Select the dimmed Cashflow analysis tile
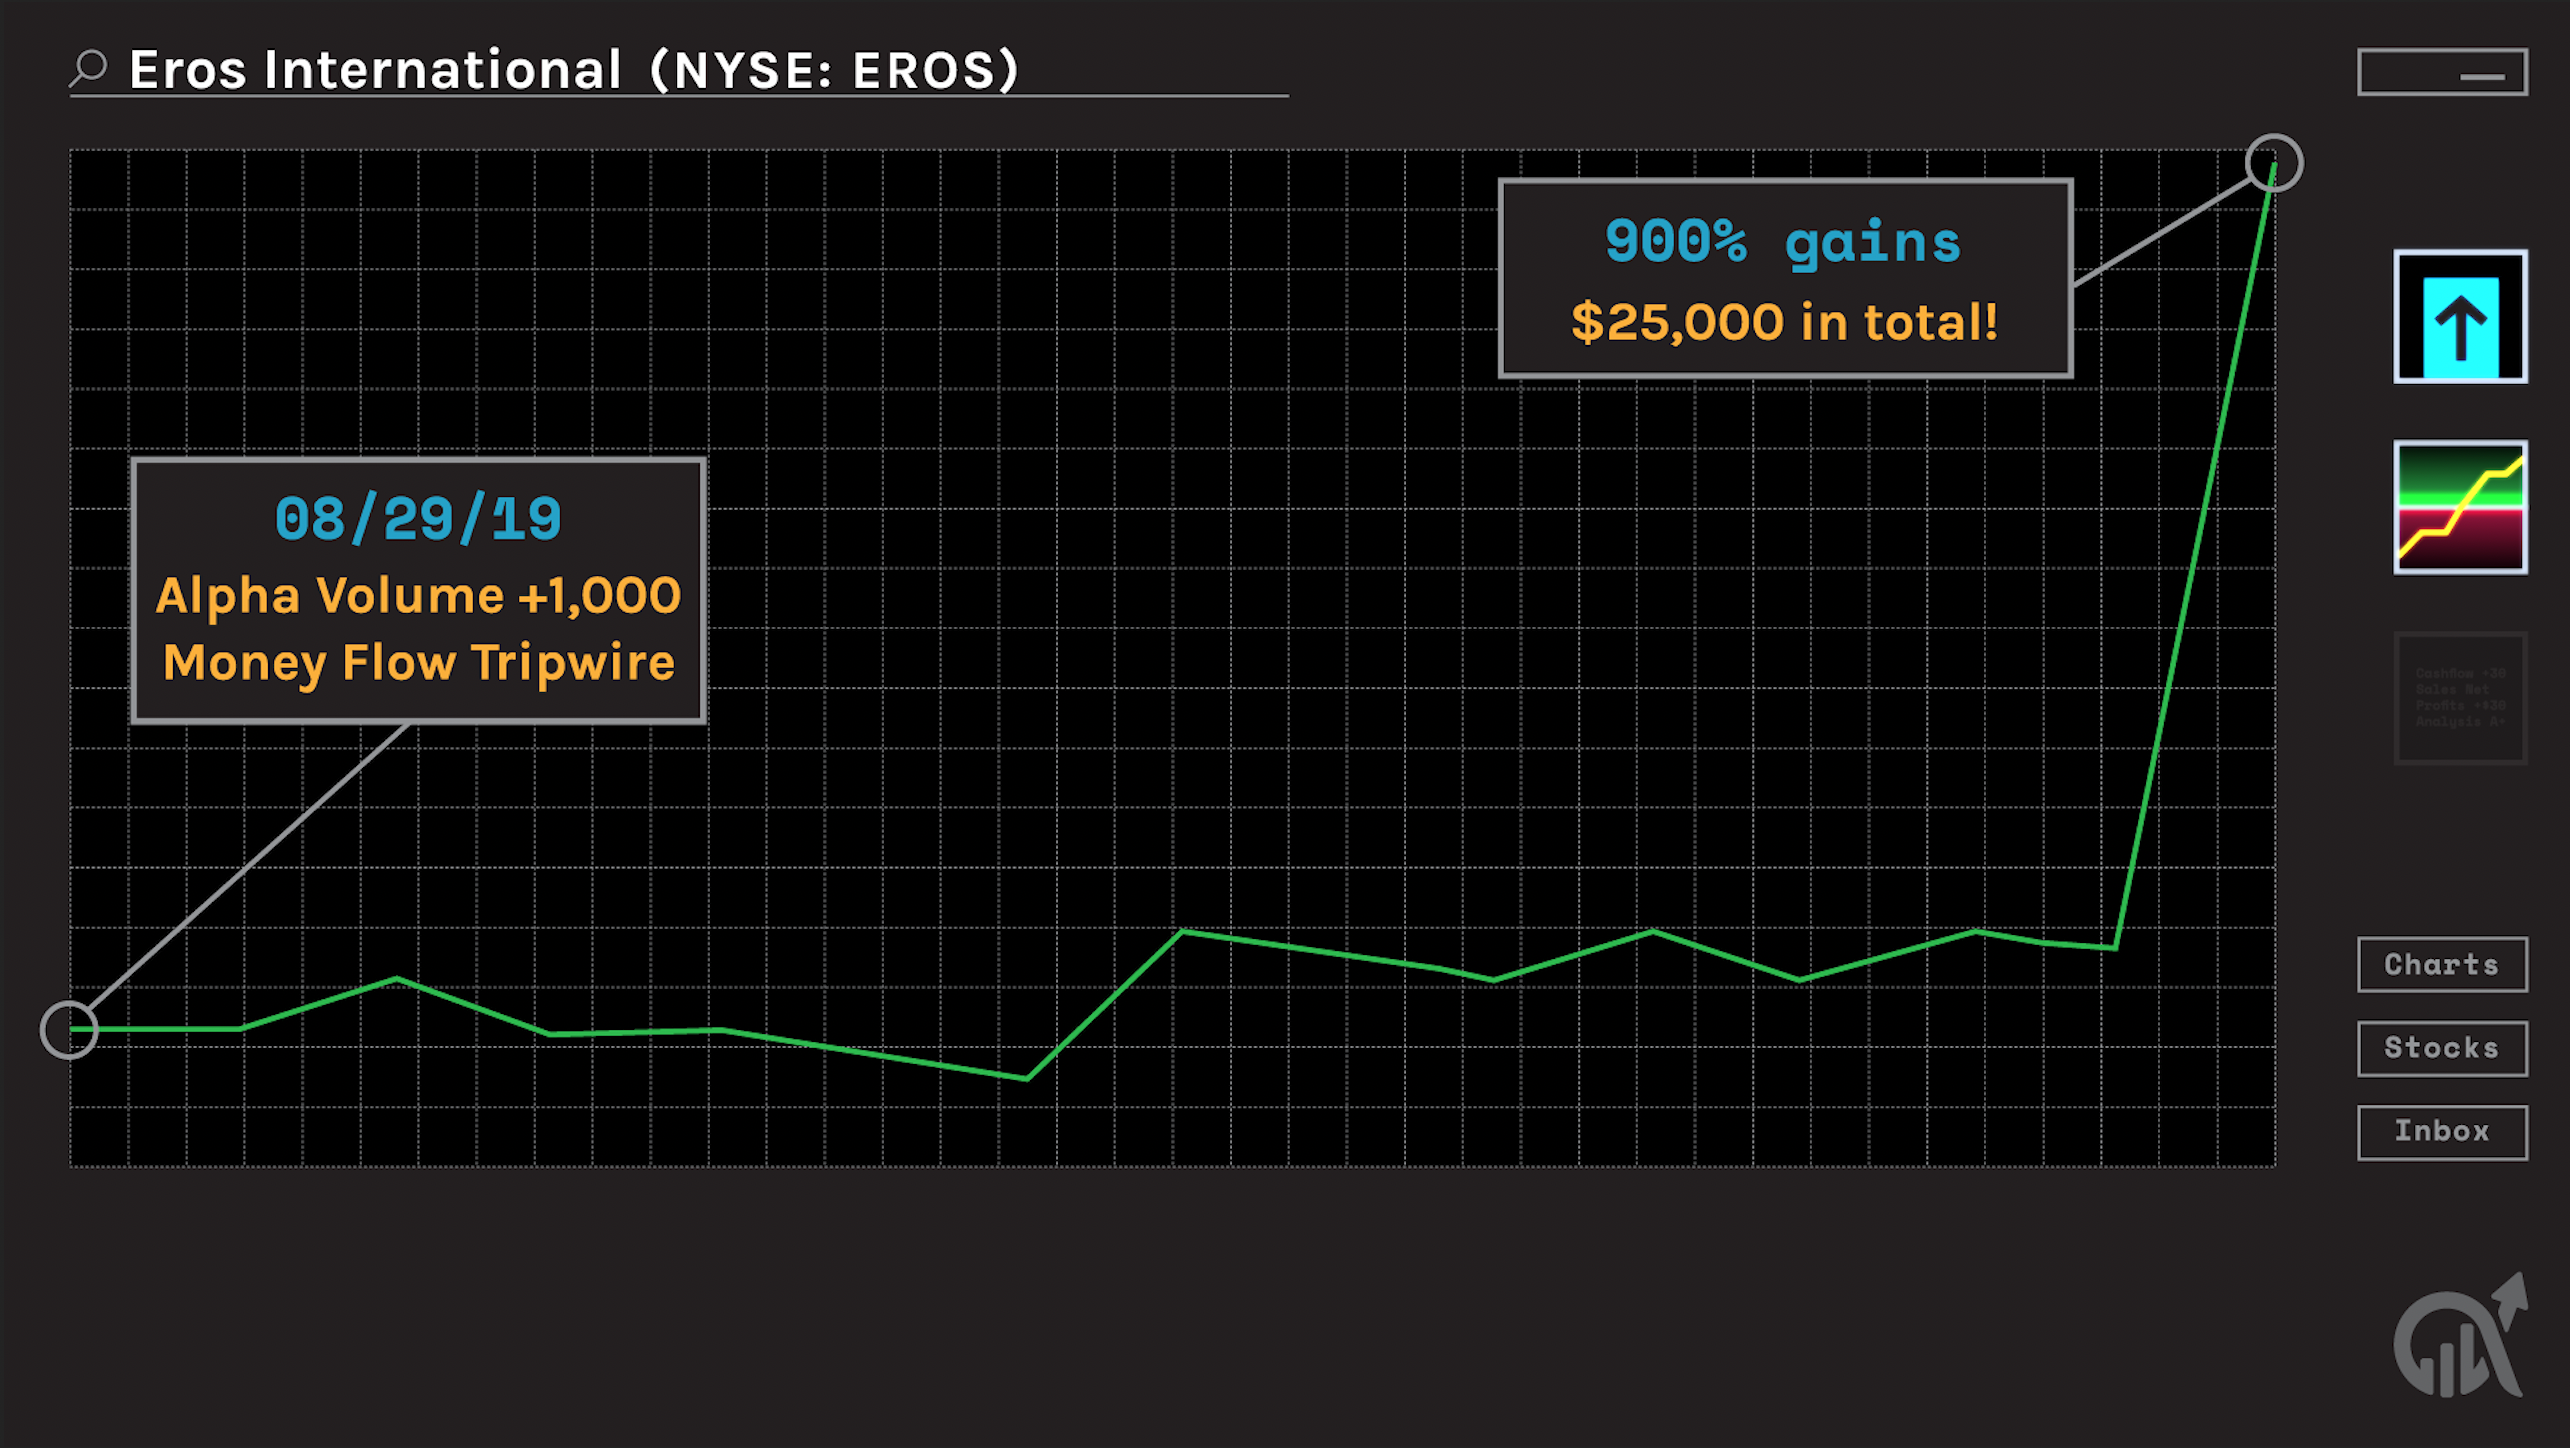The image size is (2570, 1448). [2460, 697]
